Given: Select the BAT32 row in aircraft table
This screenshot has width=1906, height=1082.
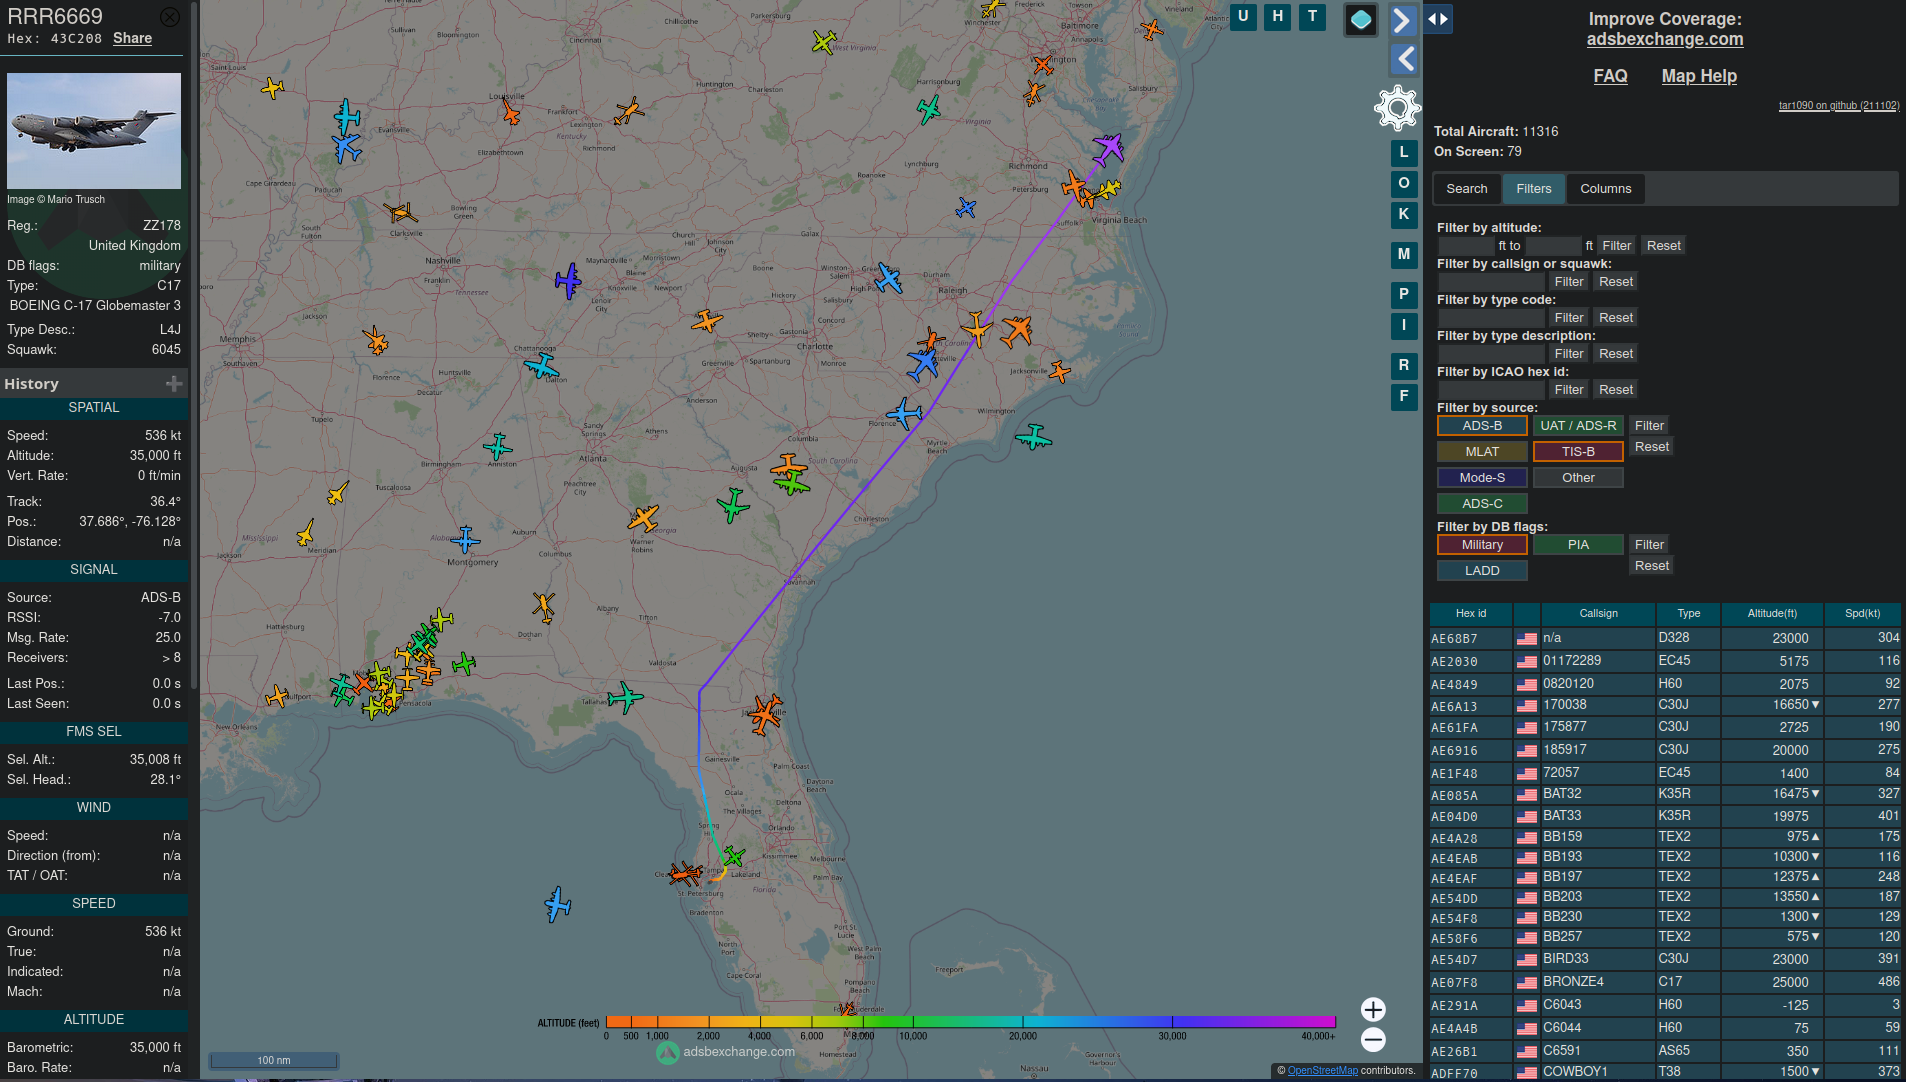Looking at the screenshot, I should tap(1665, 794).
